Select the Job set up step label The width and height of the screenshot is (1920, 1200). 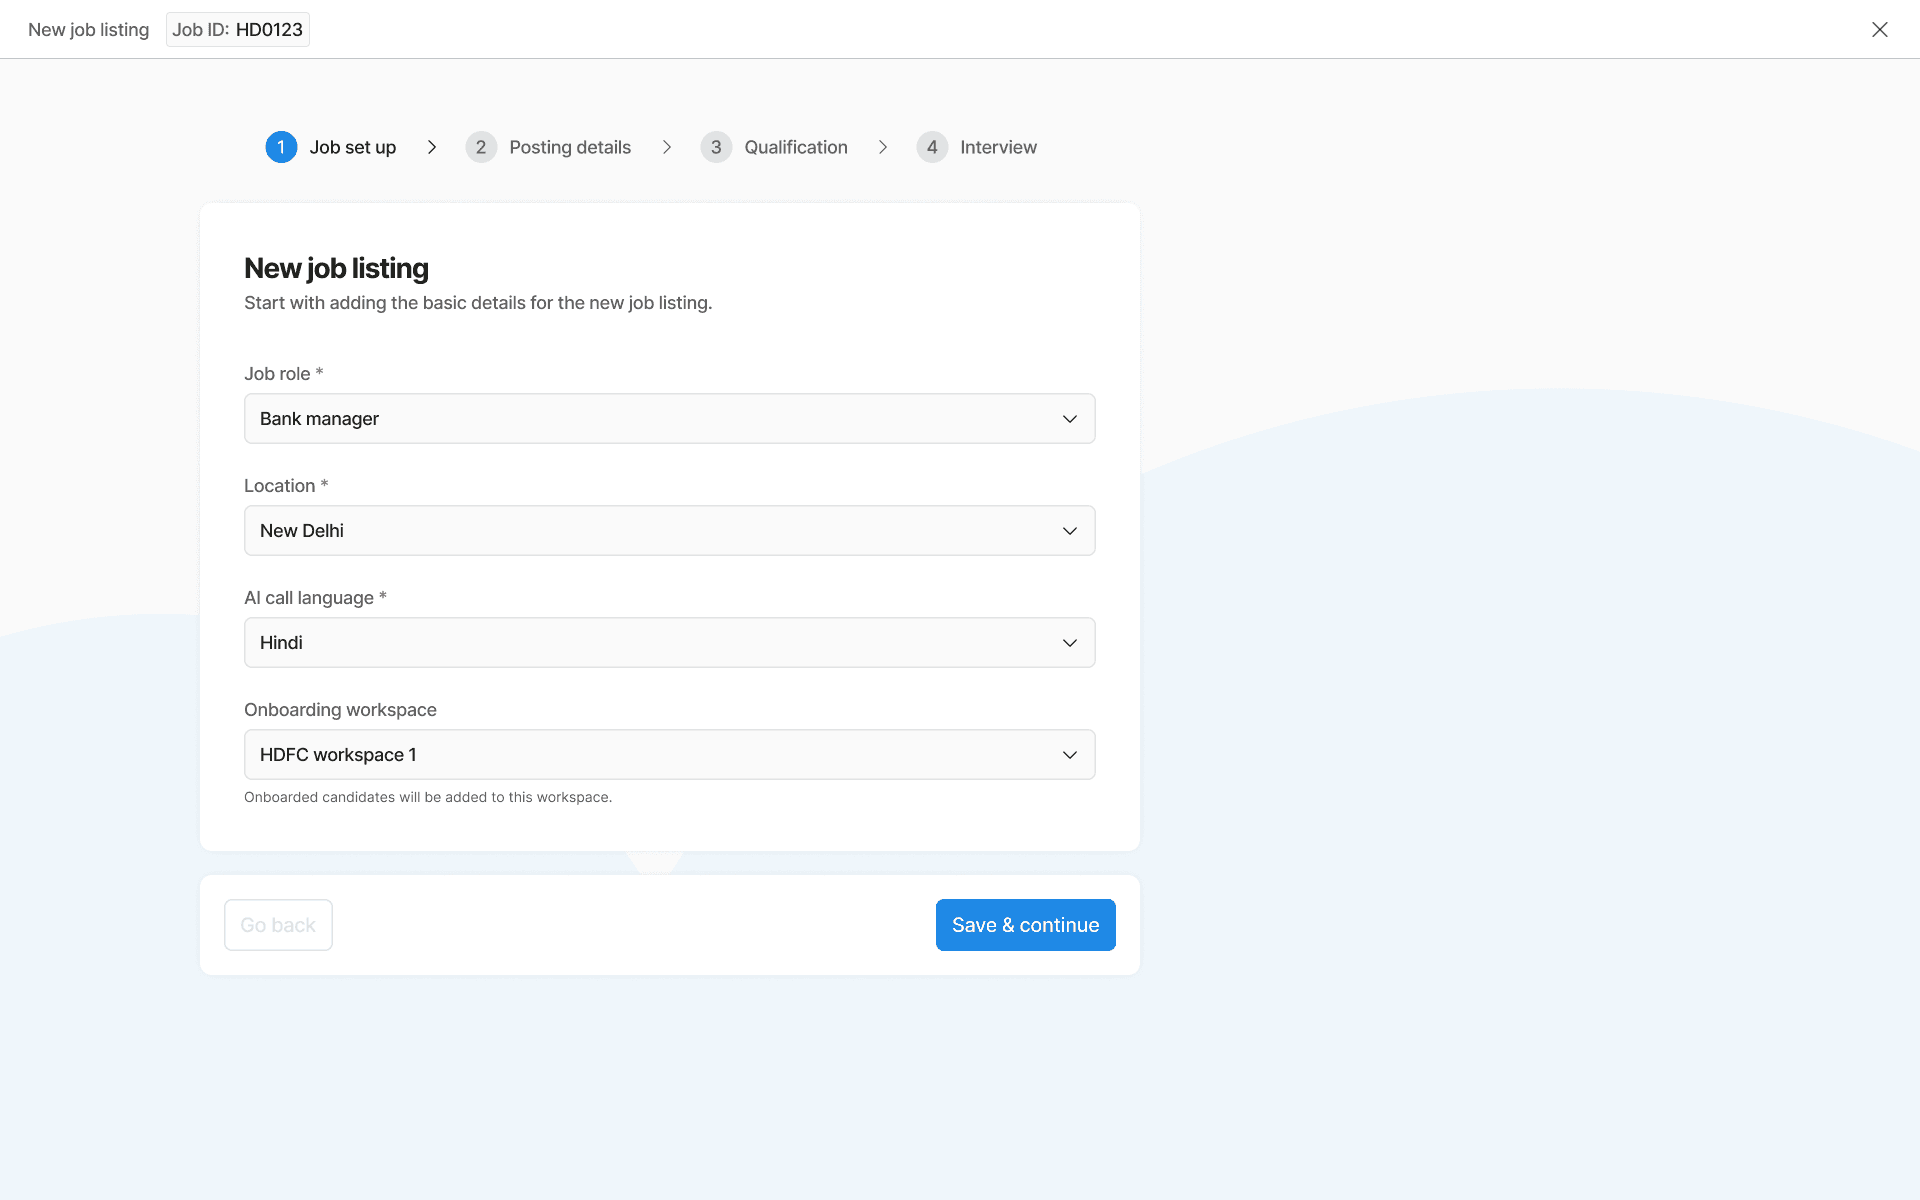tap(353, 147)
